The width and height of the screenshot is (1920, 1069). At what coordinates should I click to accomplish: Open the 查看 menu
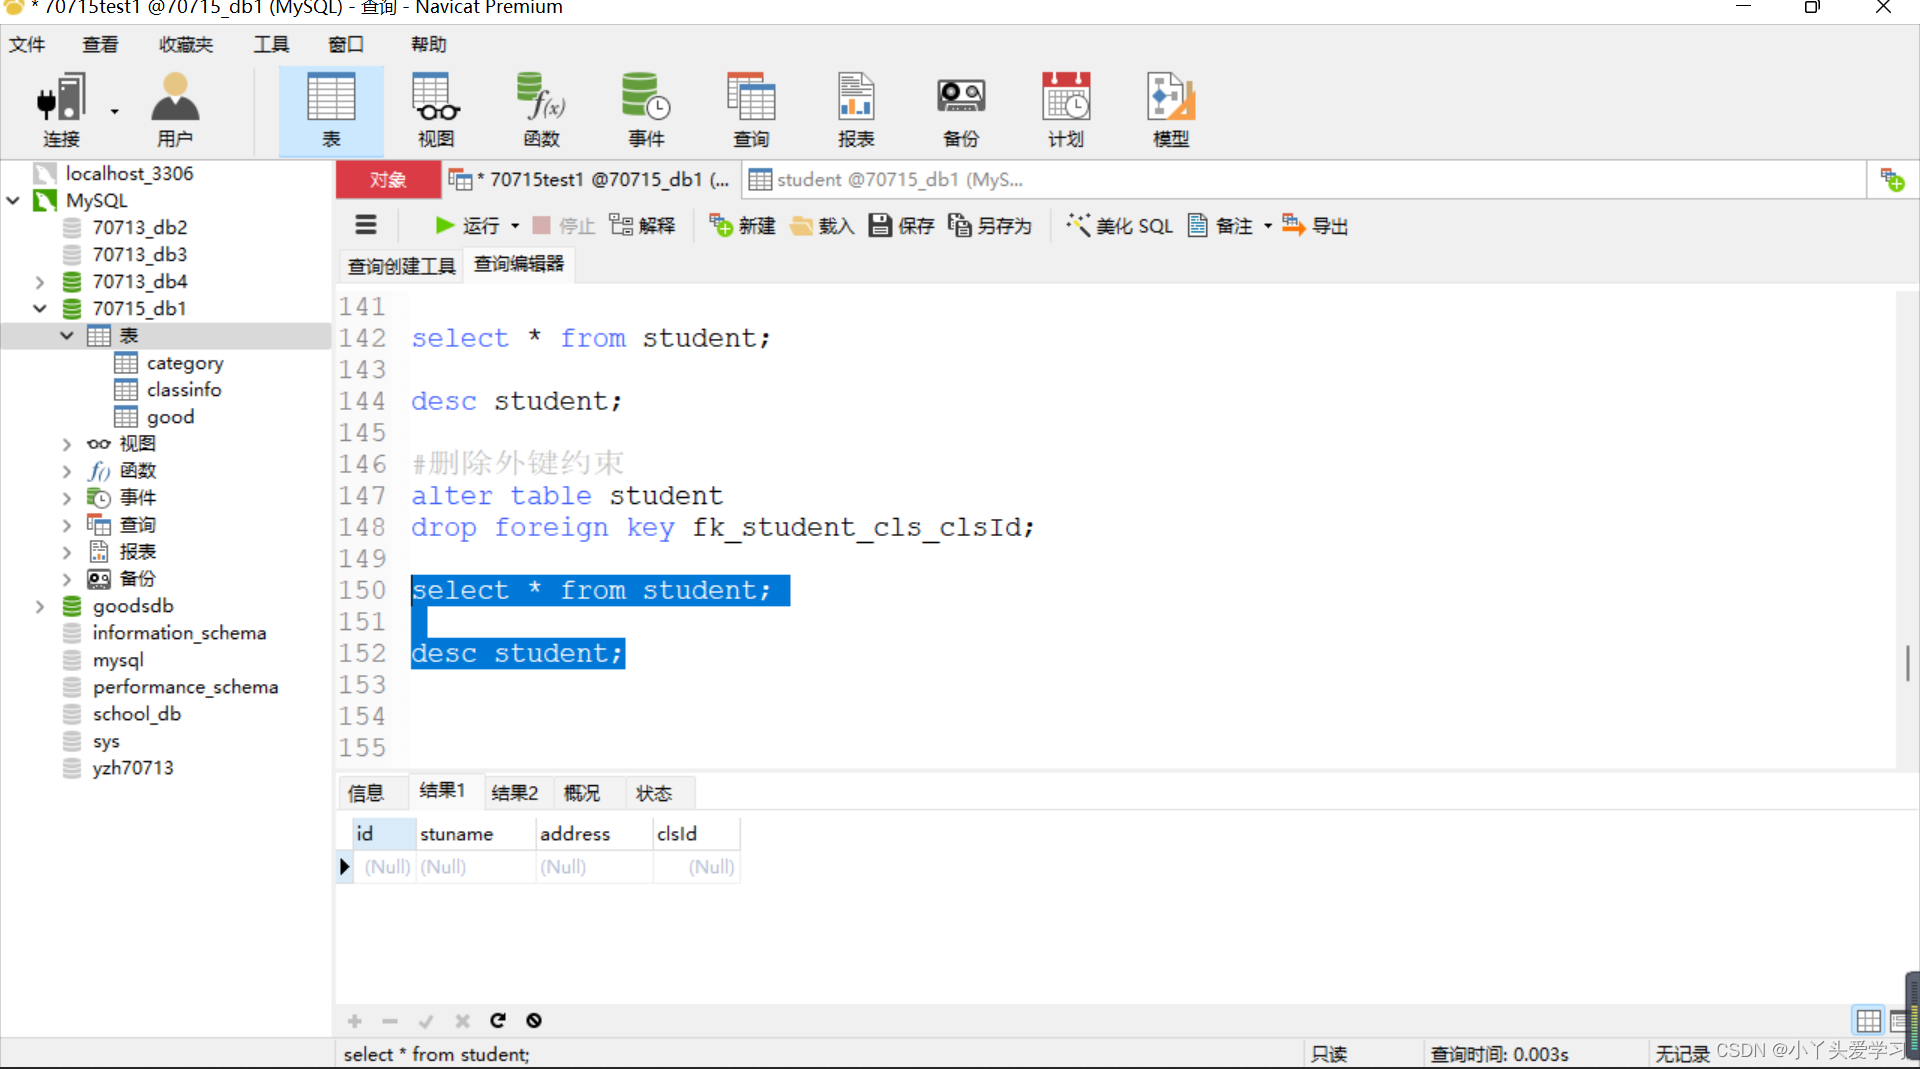(100, 45)
